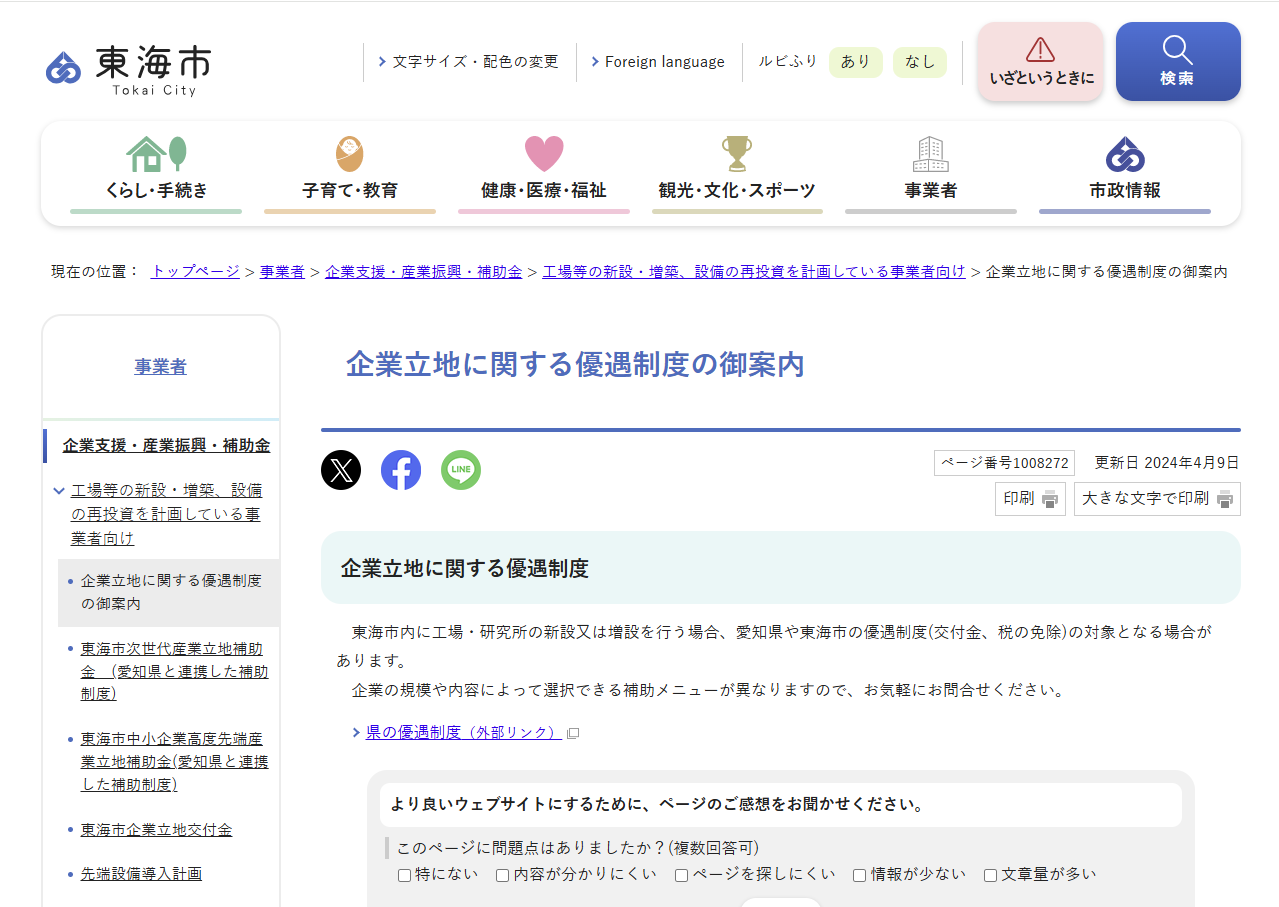Check the 情報が少ない checkbox
This screenshot has width=1279, height=907.
click(x=859, y=875)
